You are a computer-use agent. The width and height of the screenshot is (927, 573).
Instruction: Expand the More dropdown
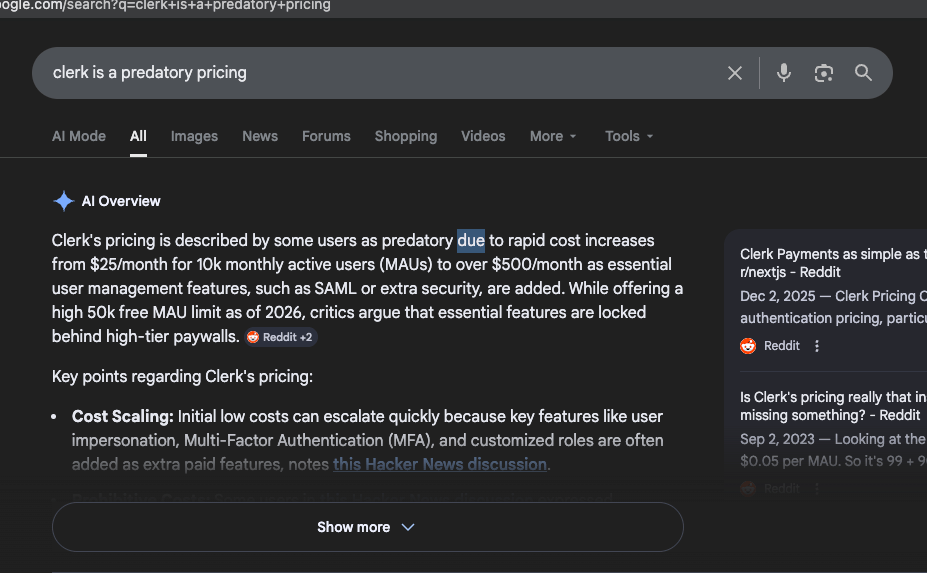(553, 136)
